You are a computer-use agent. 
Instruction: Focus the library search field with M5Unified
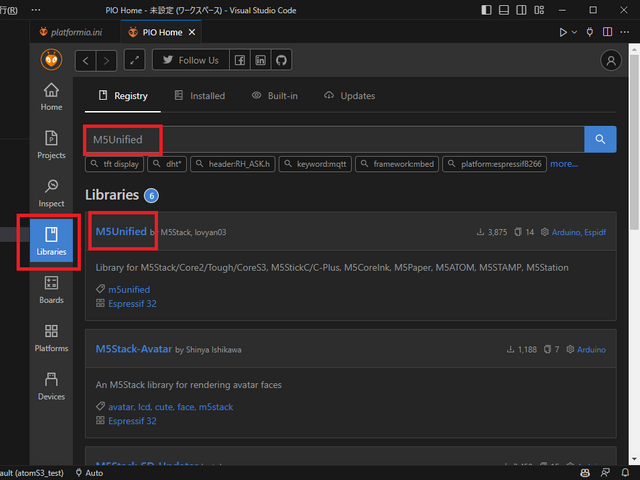click(334, 140)
